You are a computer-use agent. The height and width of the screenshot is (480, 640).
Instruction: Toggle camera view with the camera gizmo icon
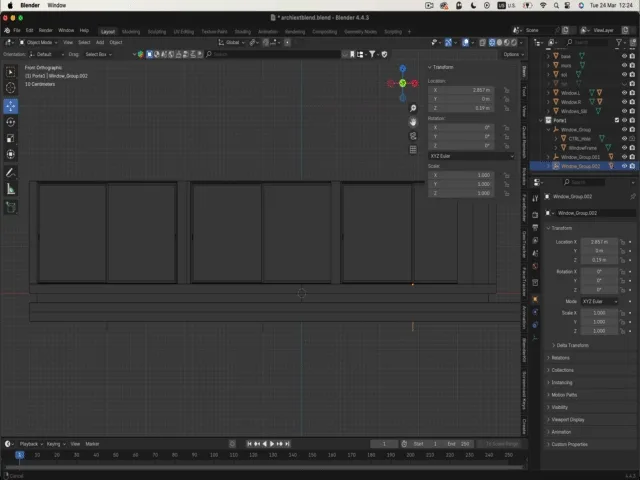pos(413,136)
